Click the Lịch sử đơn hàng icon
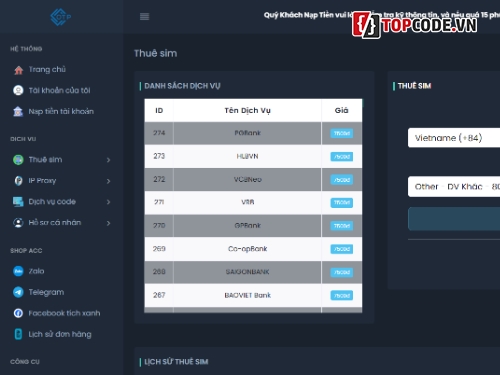The width and height of the screenshot is (500, 375). [x=18, y=334]
